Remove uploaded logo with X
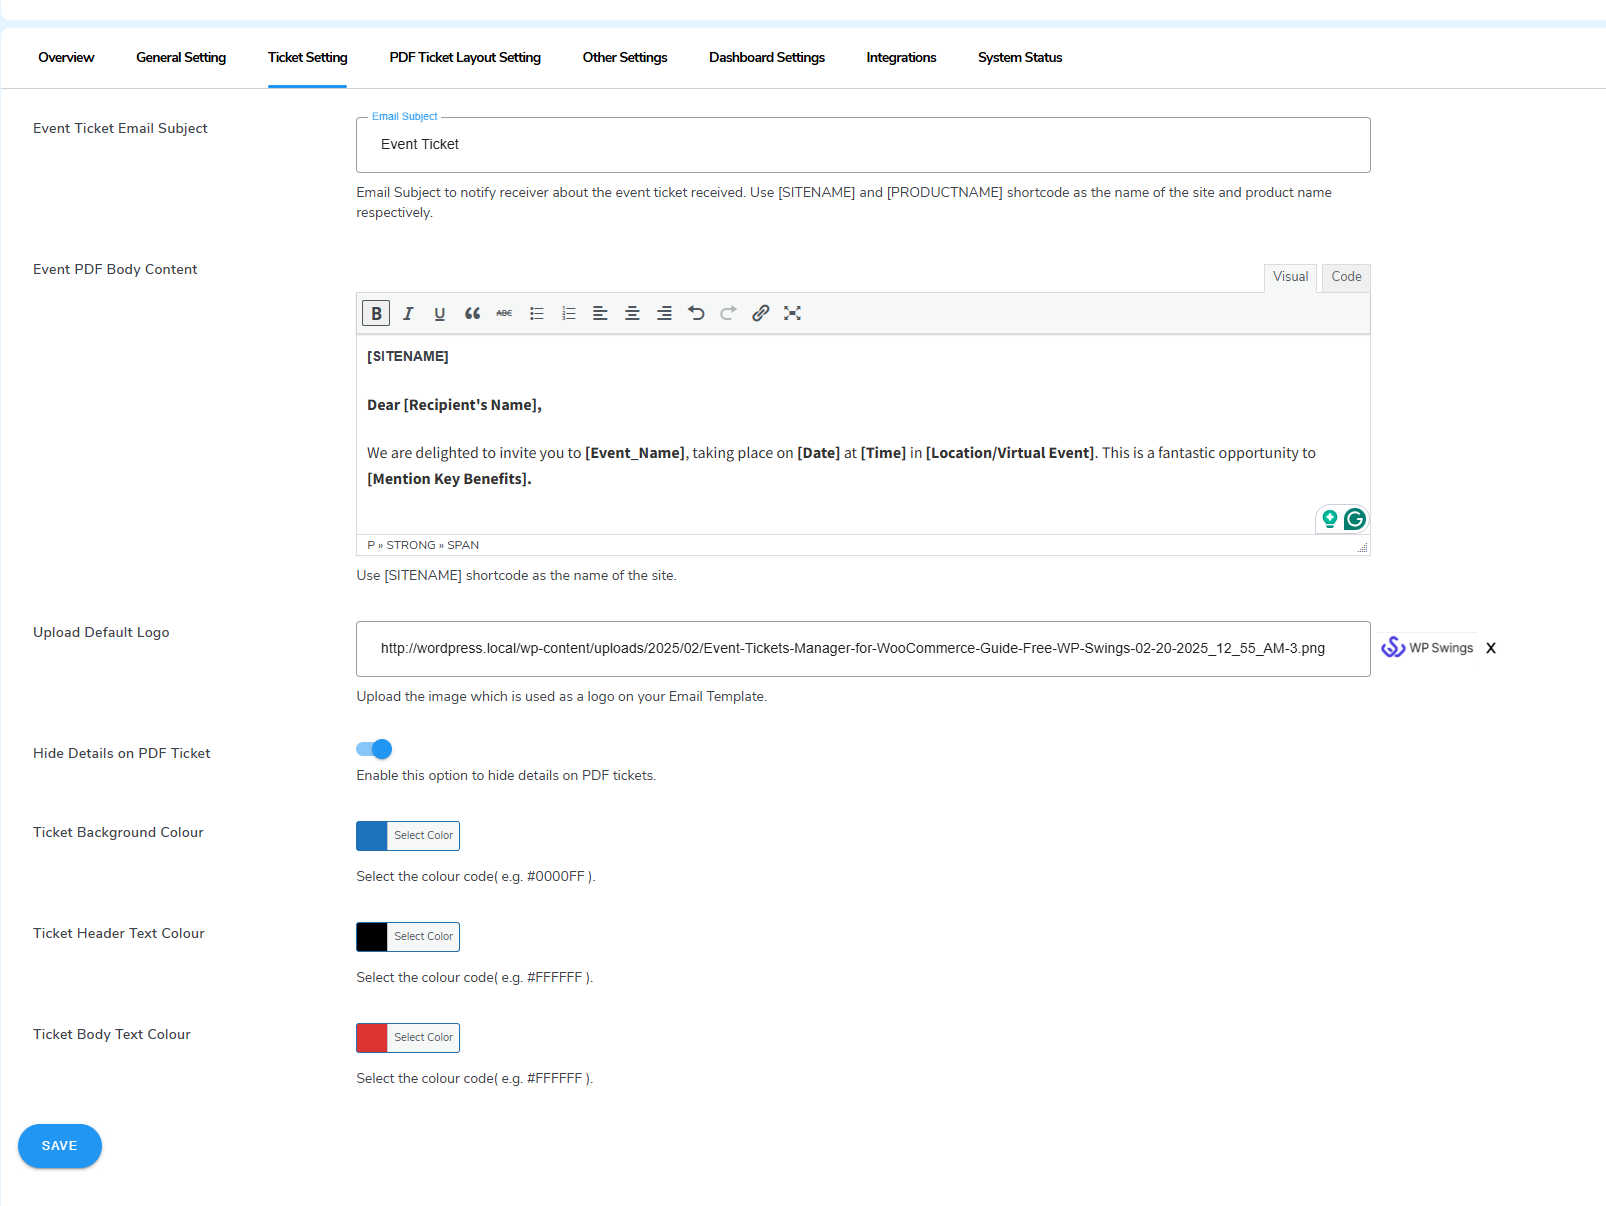Viewport: 1606px width, 1206px height. [x=1491, y=648]
